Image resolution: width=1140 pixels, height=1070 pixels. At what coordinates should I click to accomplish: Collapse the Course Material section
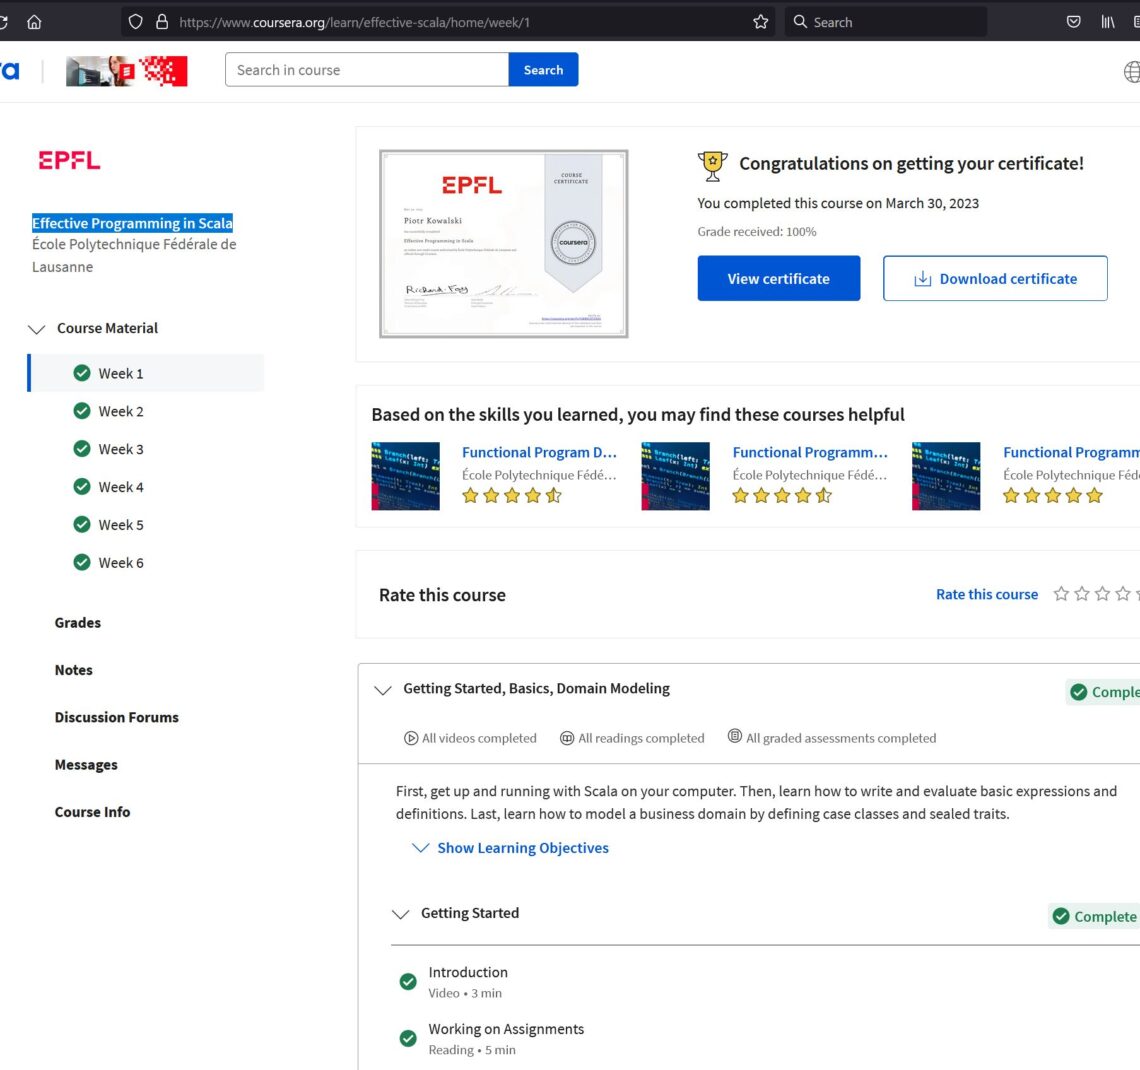coord(36,329)
